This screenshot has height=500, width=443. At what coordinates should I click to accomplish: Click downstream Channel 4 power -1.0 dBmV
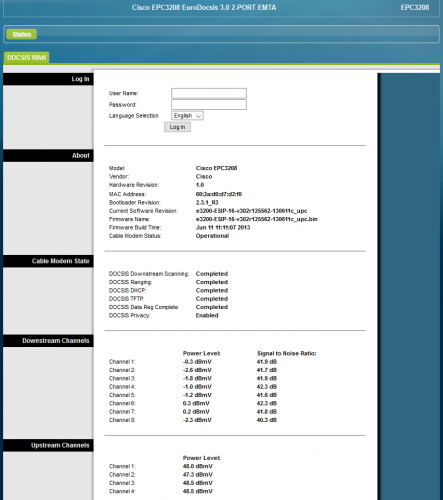pos(197,387)
